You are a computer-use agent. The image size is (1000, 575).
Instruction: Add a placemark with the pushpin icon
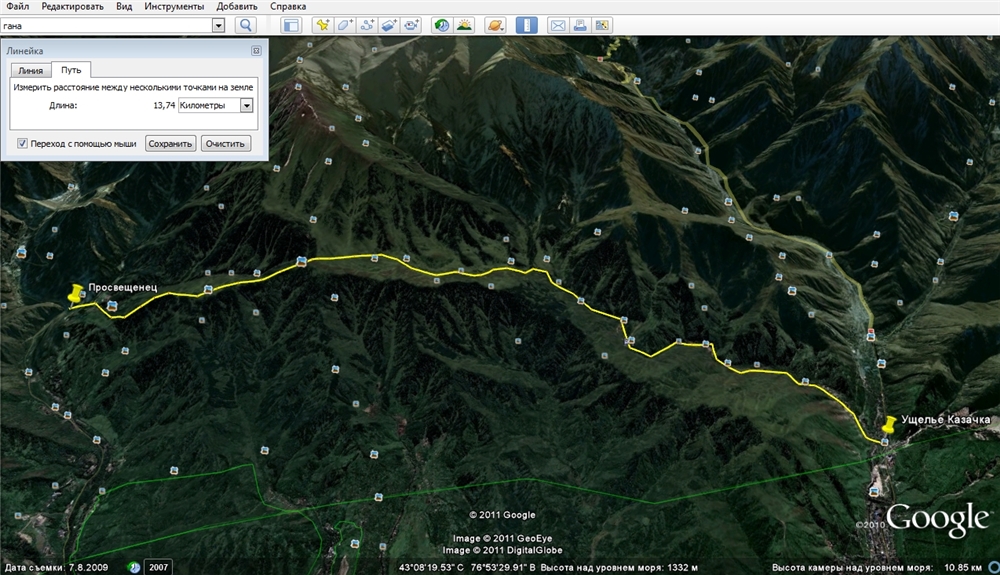coord(323,25)
